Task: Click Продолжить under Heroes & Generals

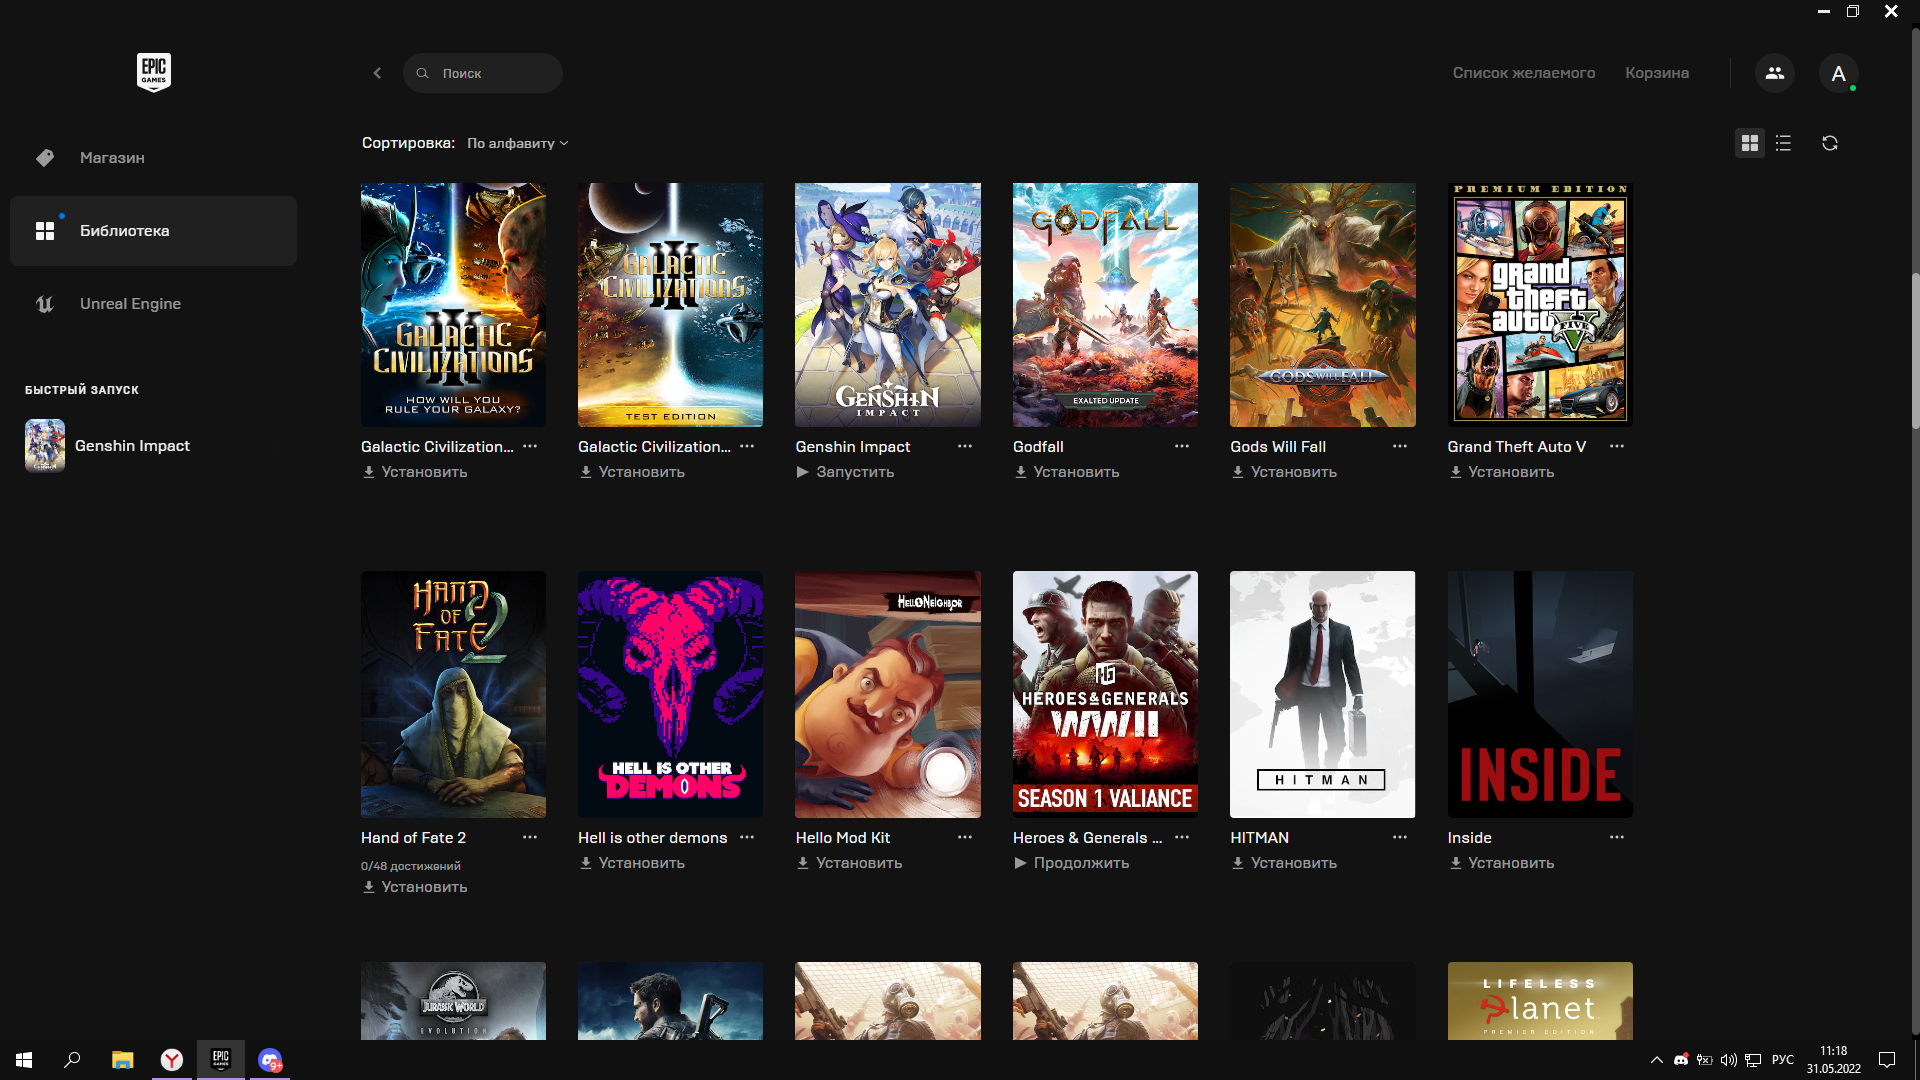Action: [1071, 863]
